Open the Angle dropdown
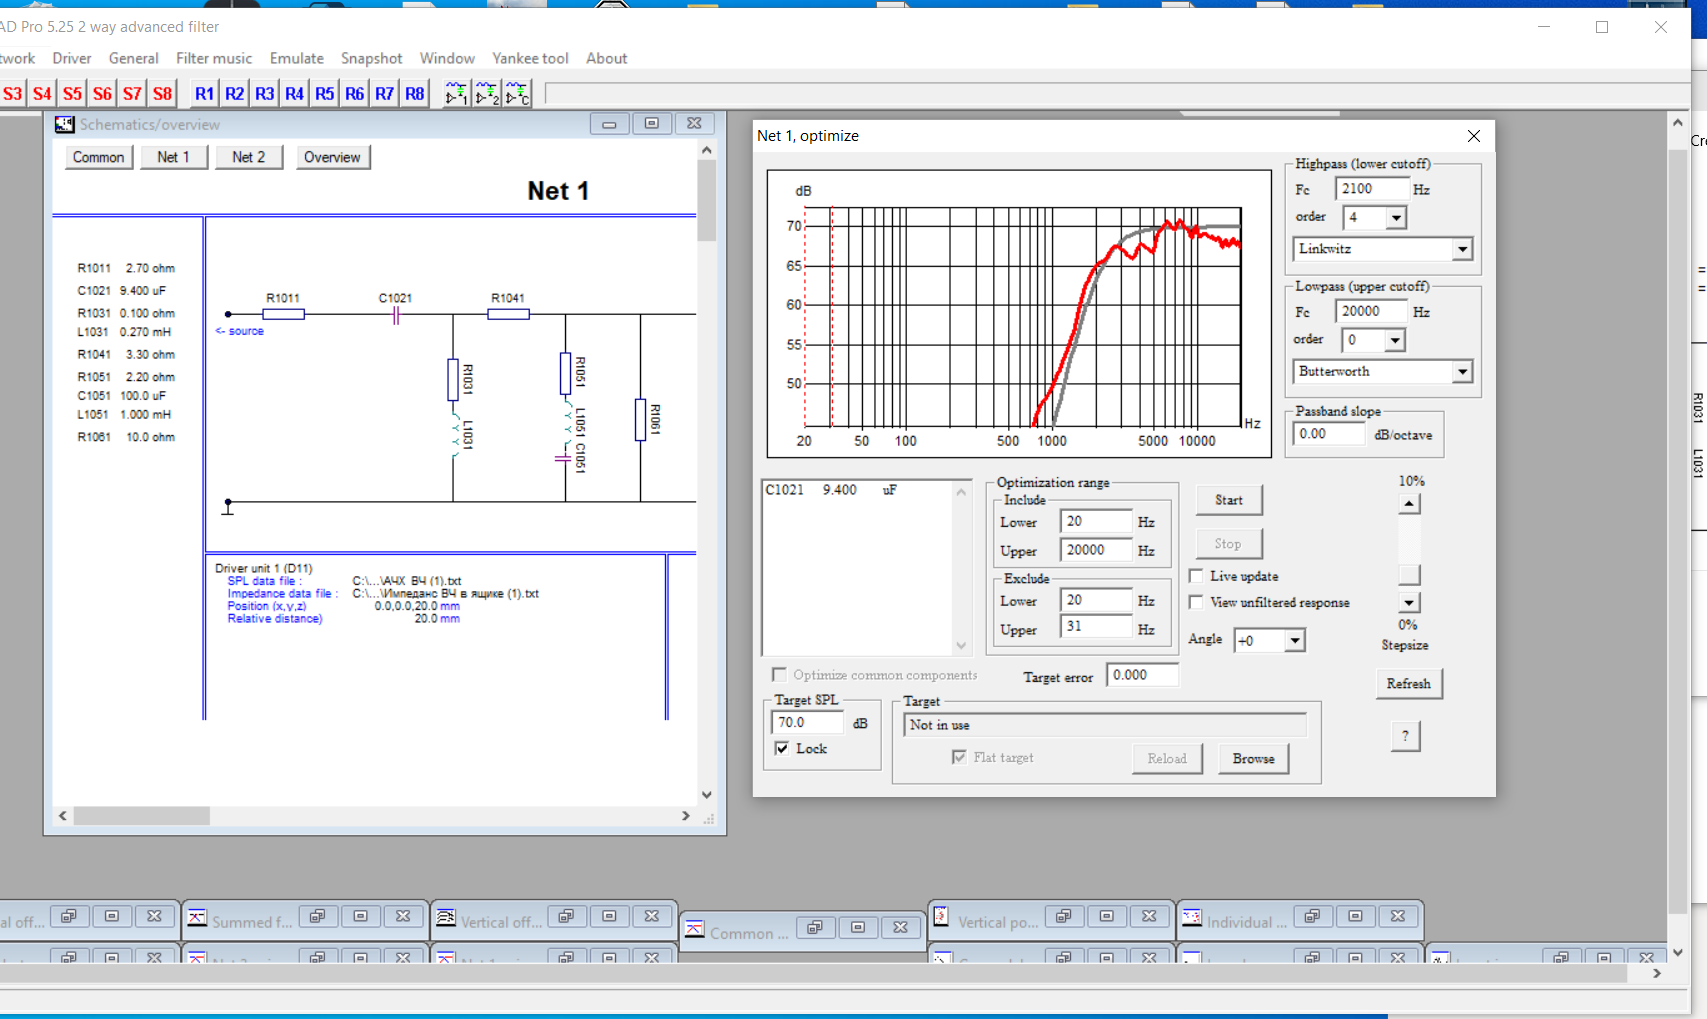This screenshot has width=1707, height=1019. [1294, 641]
